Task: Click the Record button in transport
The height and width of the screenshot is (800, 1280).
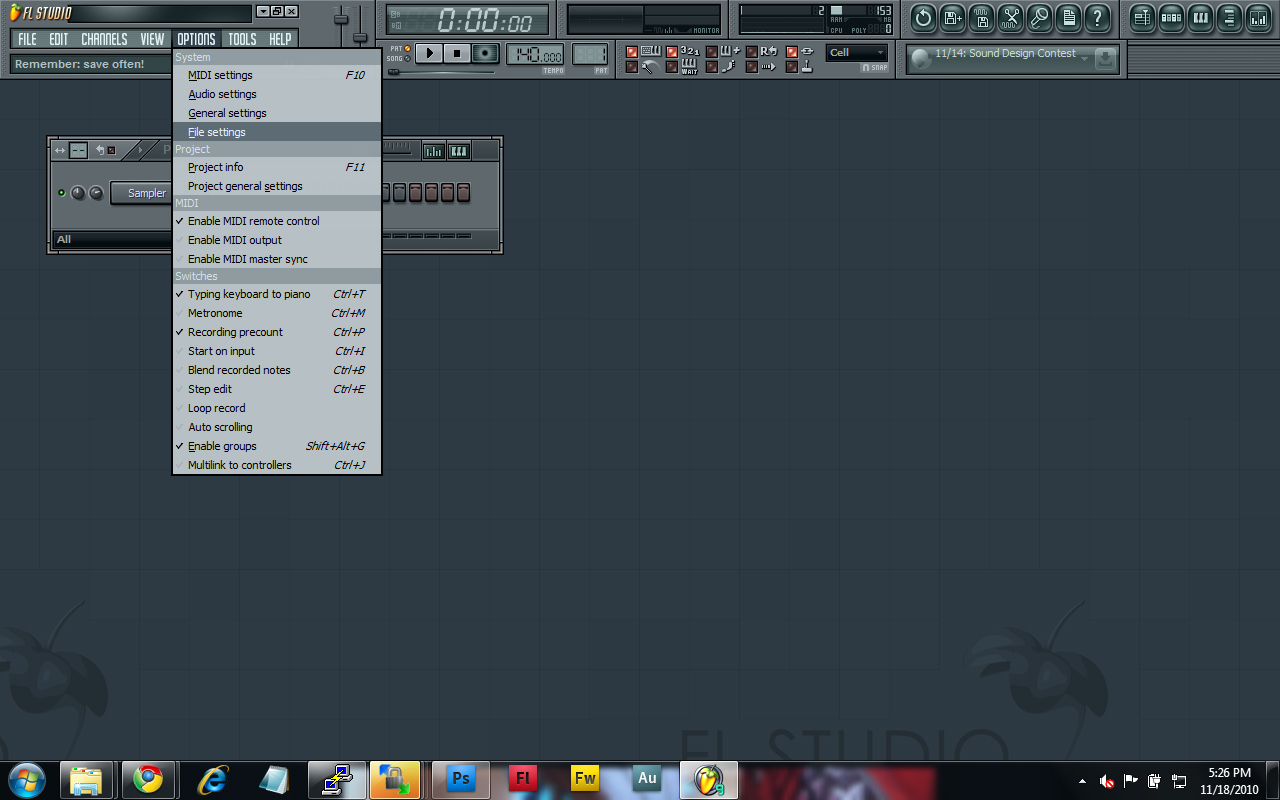Action: tap(486, 53)
